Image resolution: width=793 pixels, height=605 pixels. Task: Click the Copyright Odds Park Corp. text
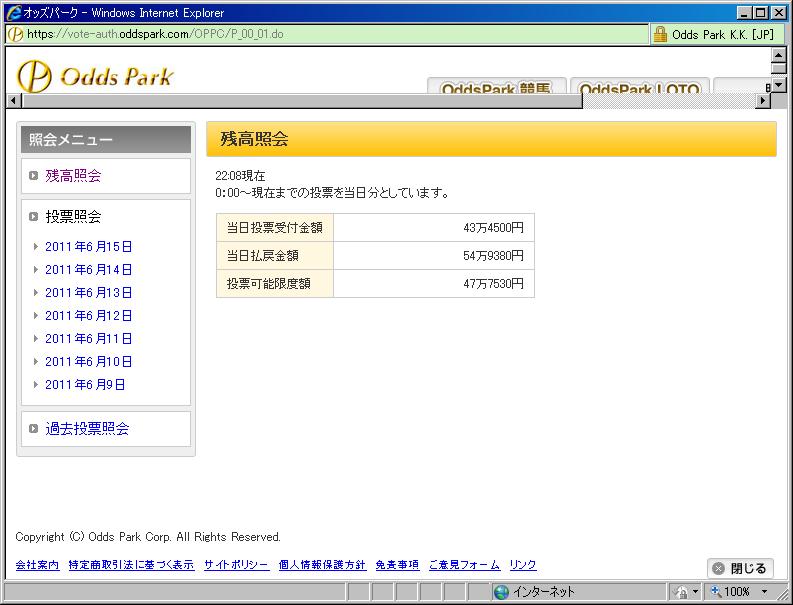[x=148, y=537]
